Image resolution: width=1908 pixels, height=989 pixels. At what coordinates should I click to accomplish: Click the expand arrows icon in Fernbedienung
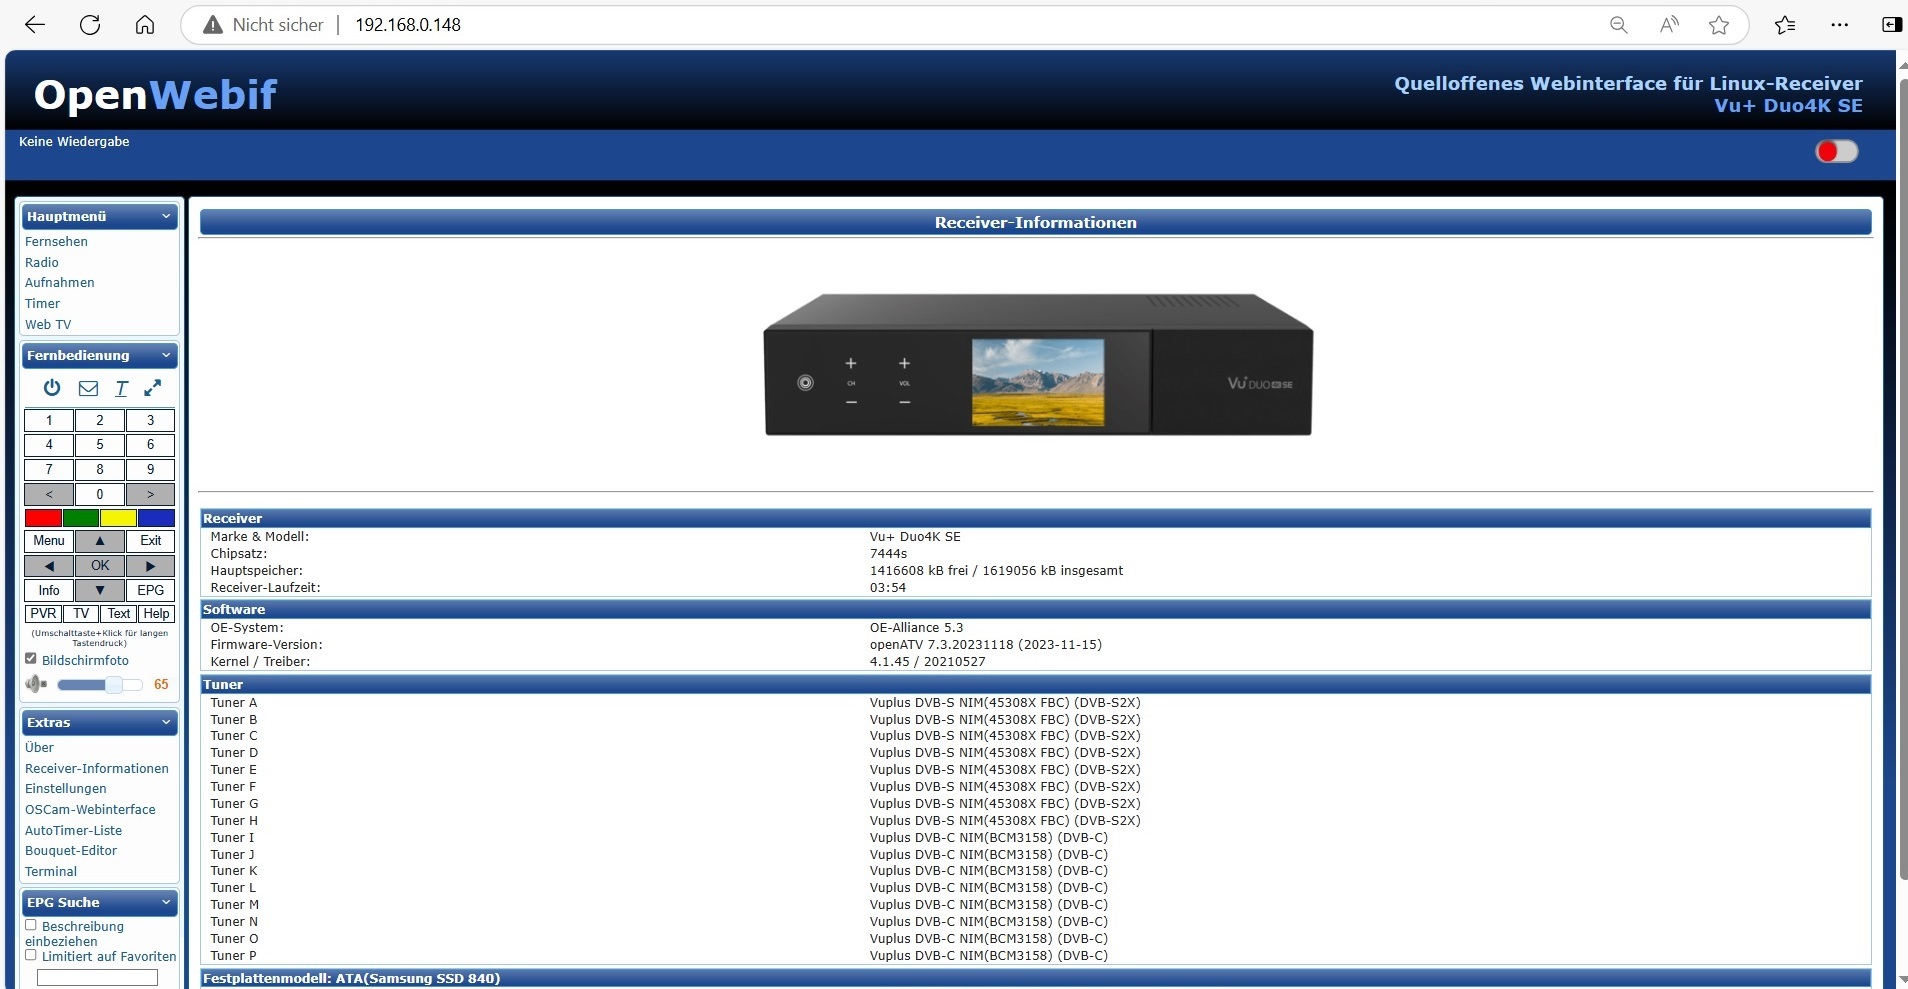pyautogui.click(x=153, y=388)
